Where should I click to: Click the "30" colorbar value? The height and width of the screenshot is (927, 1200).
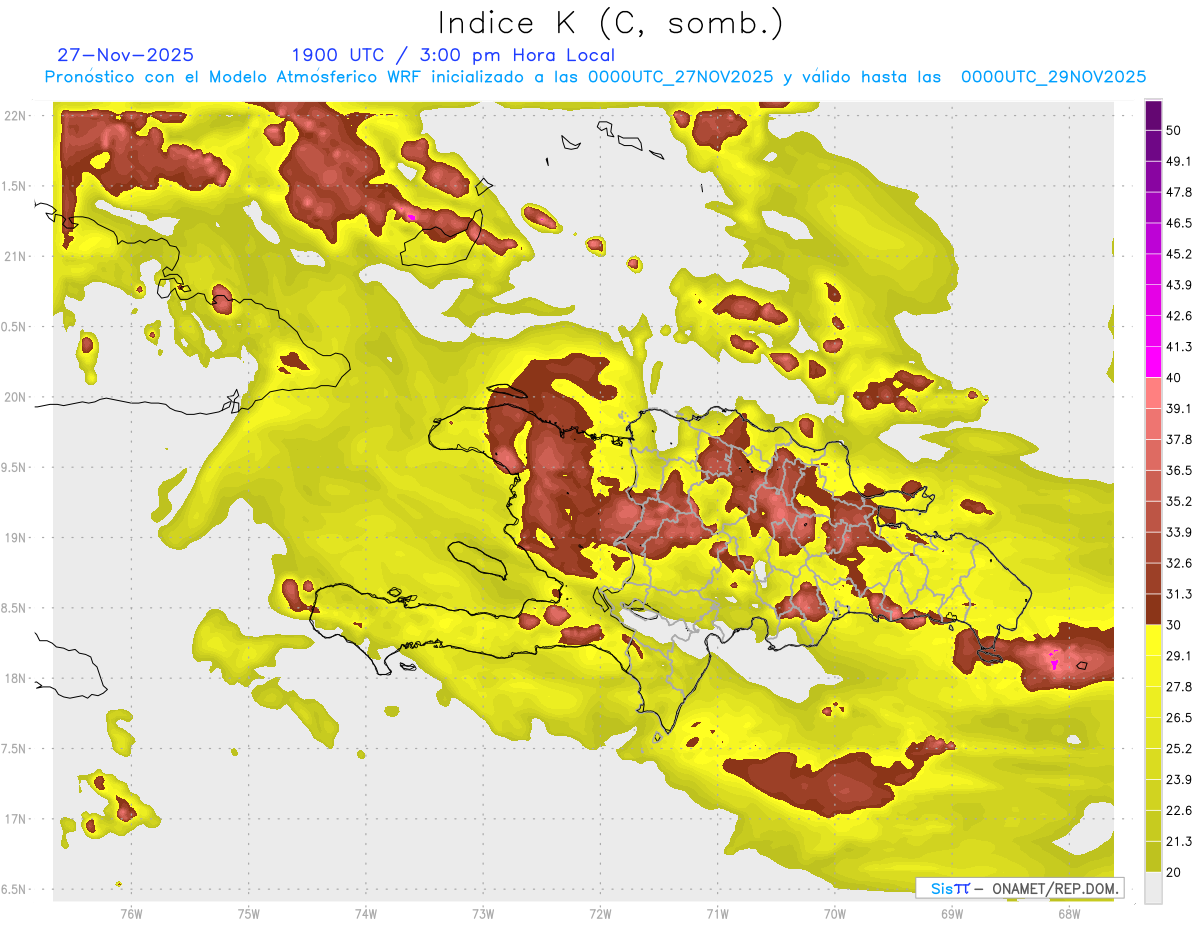[x=1173, y=625]
